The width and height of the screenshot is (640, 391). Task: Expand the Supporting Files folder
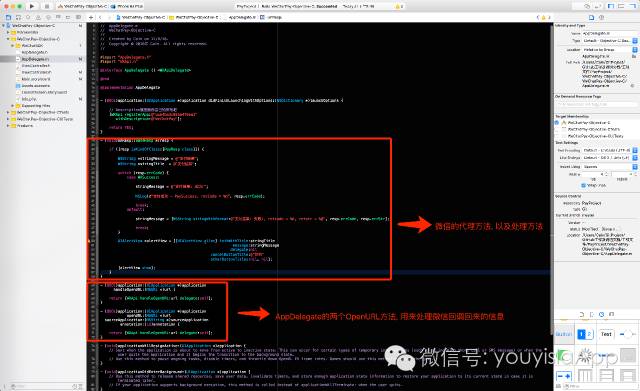coord(13,106)
